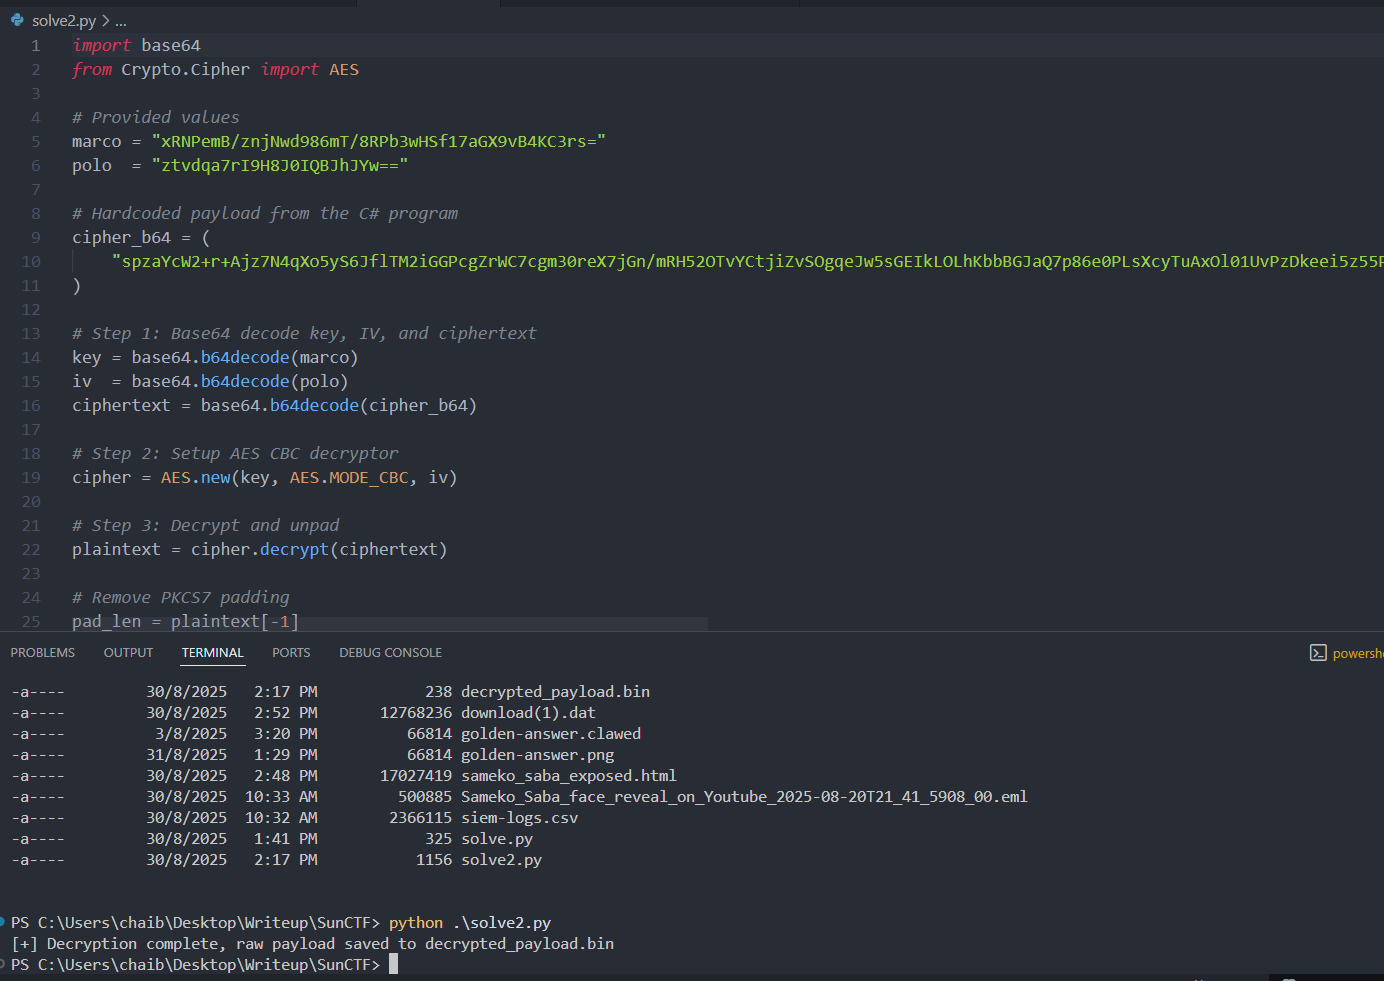The image size is (1384, 981).
Task: Open the solve2.py breadcrumb item
Action: click(x=64, y=20)
